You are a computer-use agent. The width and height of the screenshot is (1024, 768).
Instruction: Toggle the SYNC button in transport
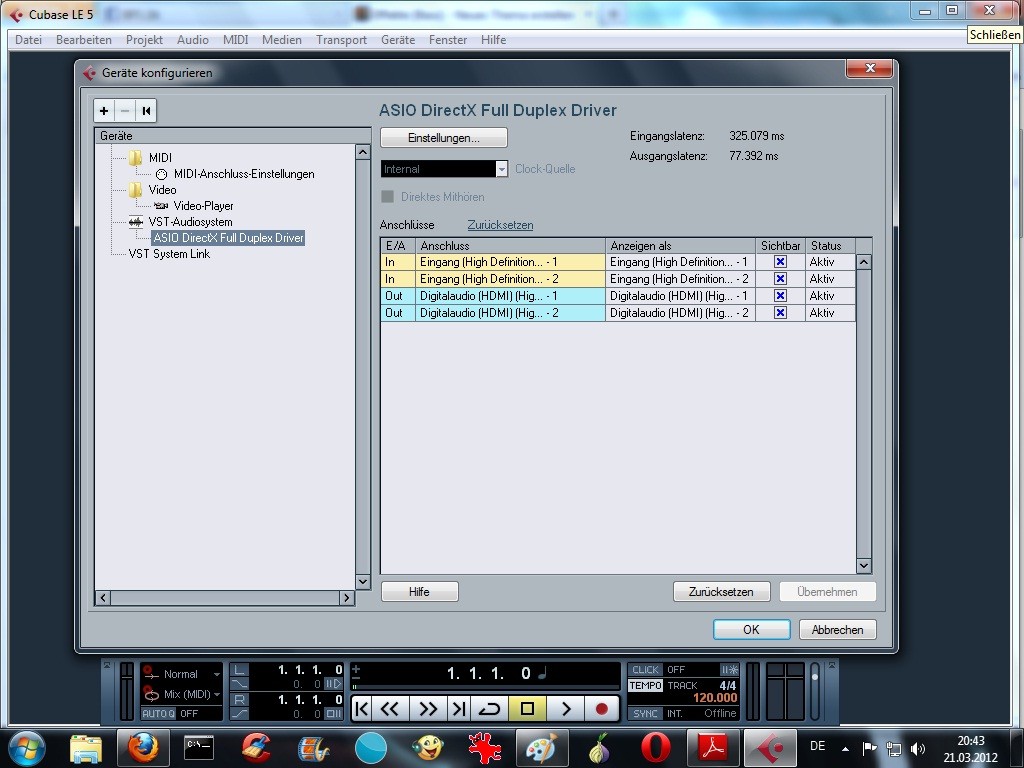(645, 714)
